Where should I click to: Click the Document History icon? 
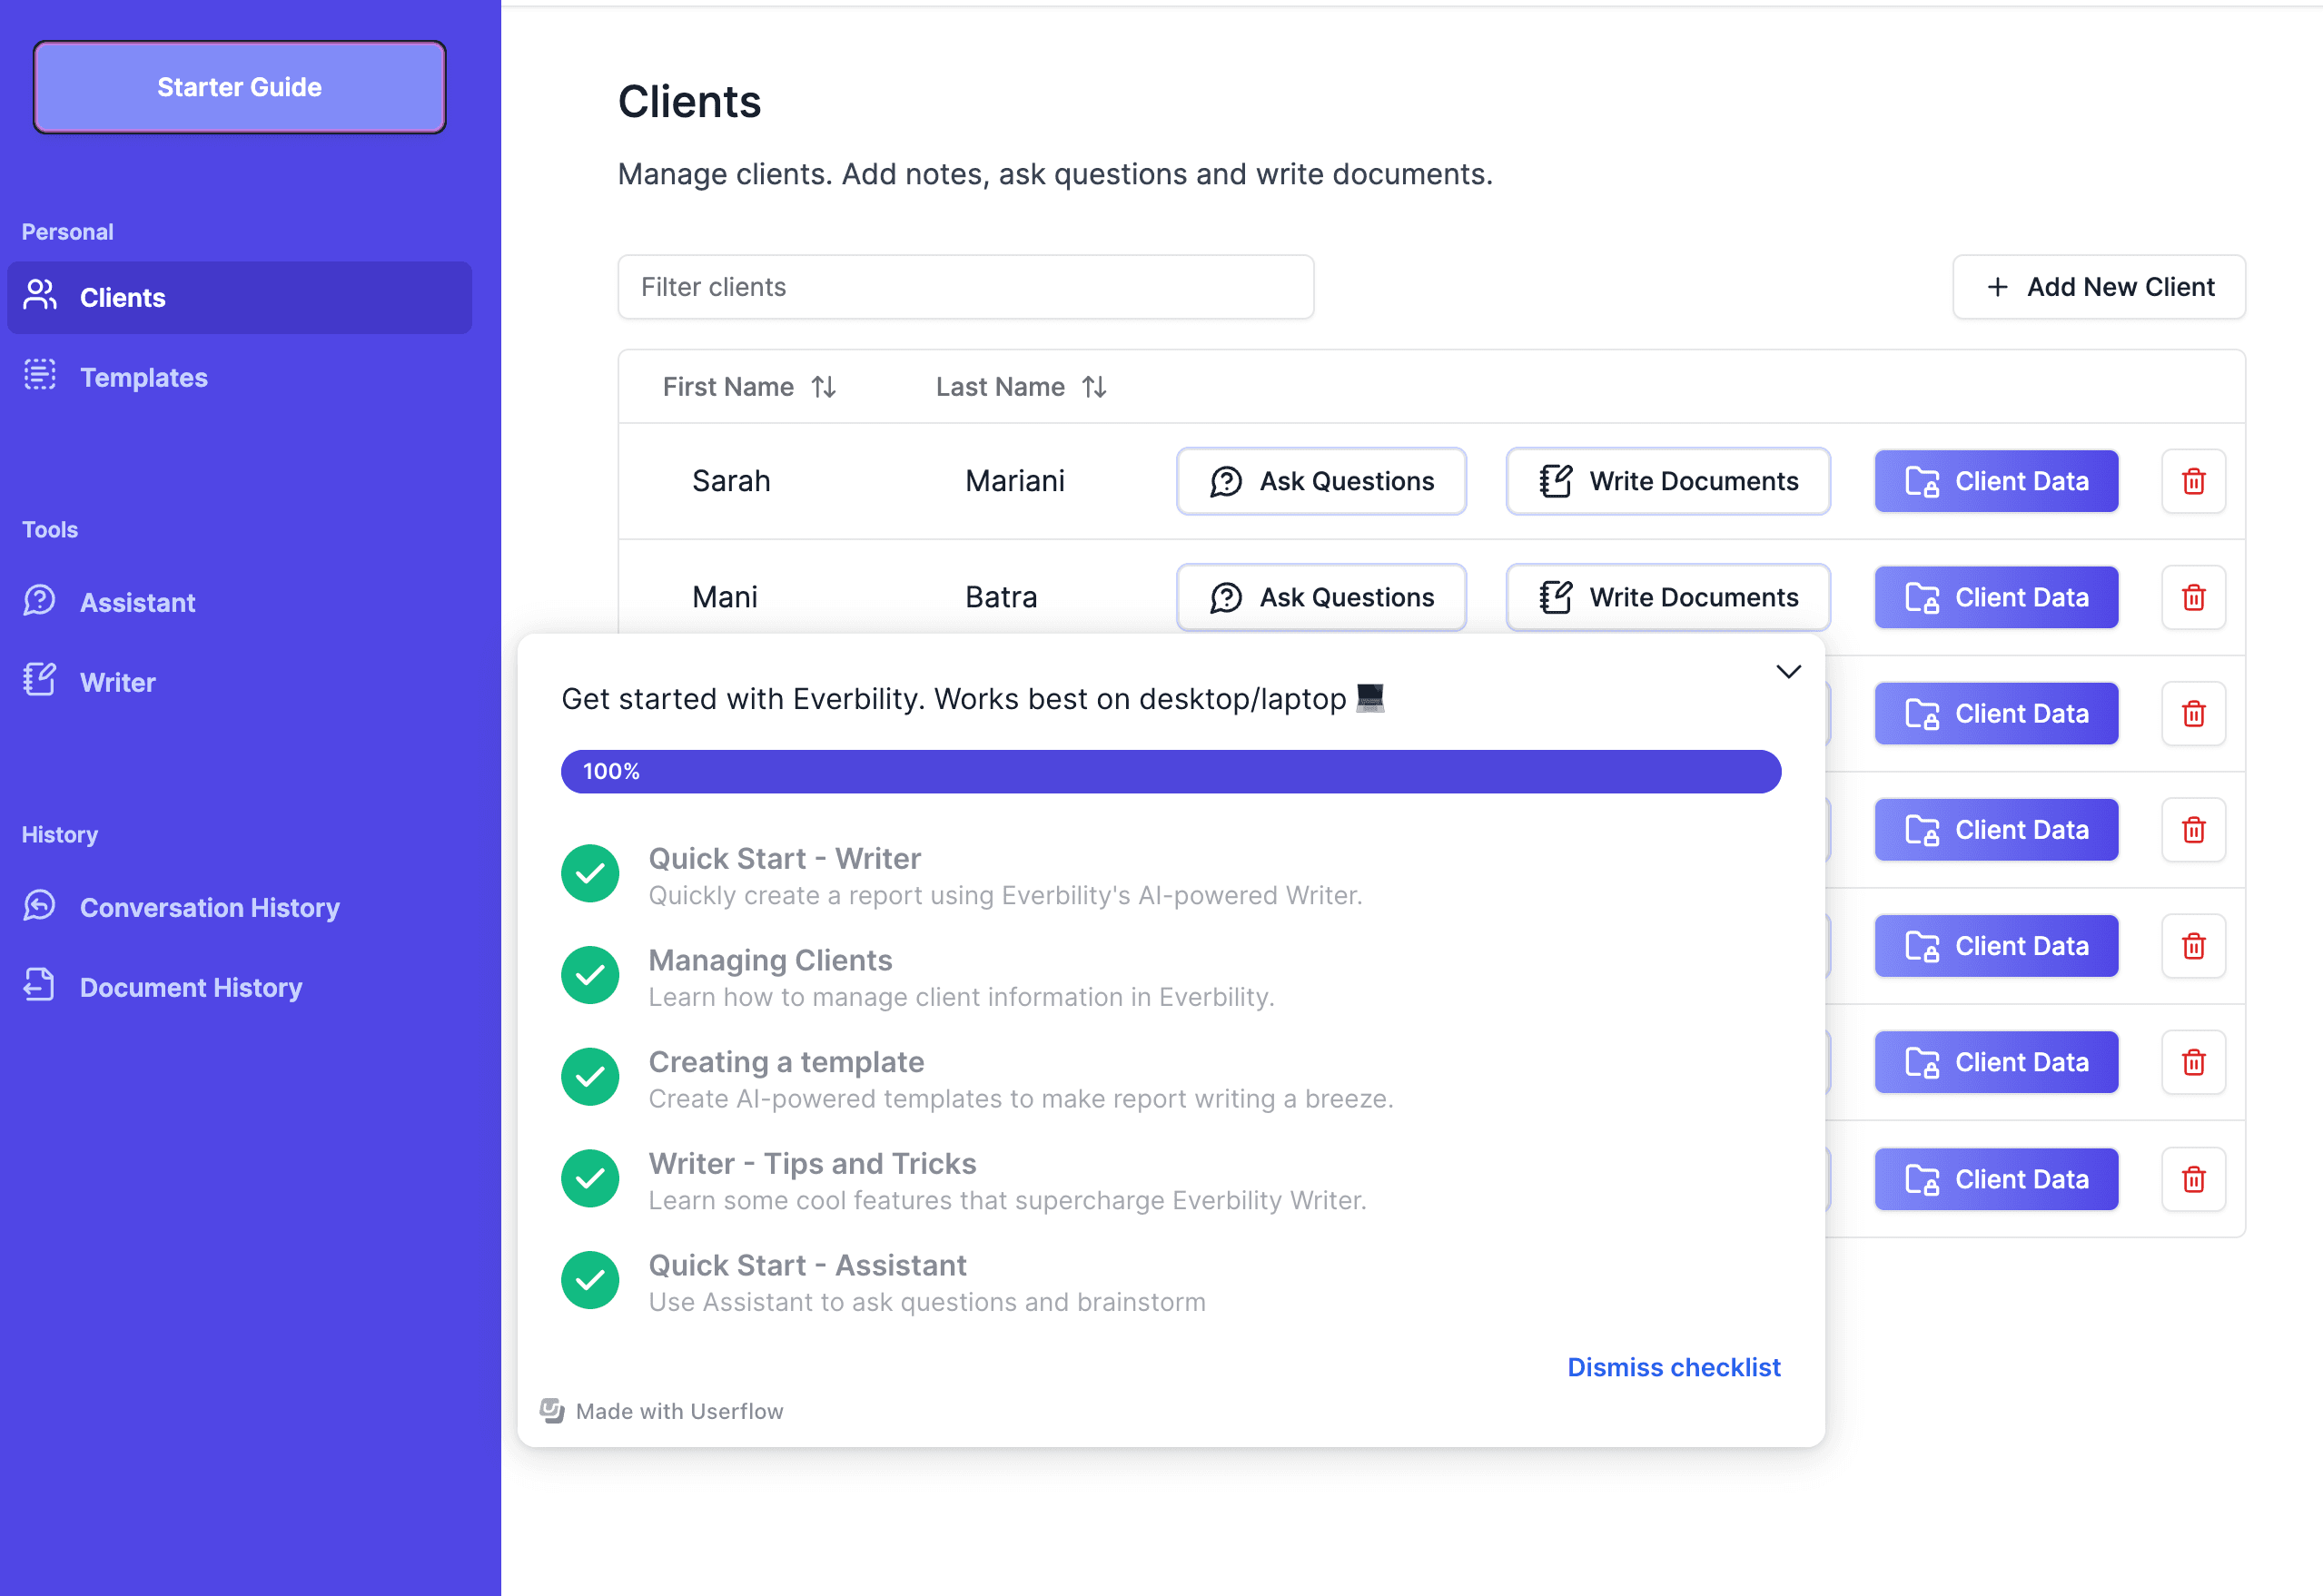tap(40, 986)
